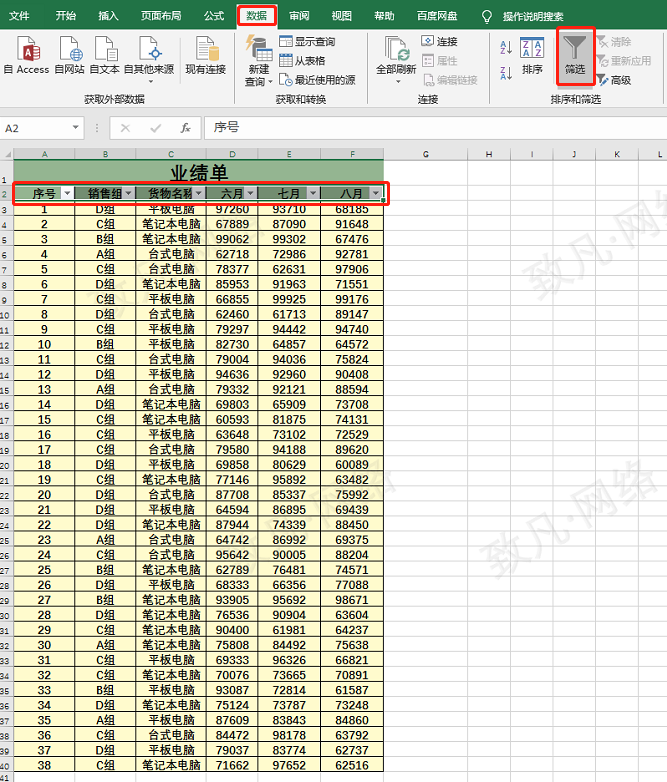Click cell with value 98178
The height and width of the screenshot is (782, 667).
coord(289,735)
